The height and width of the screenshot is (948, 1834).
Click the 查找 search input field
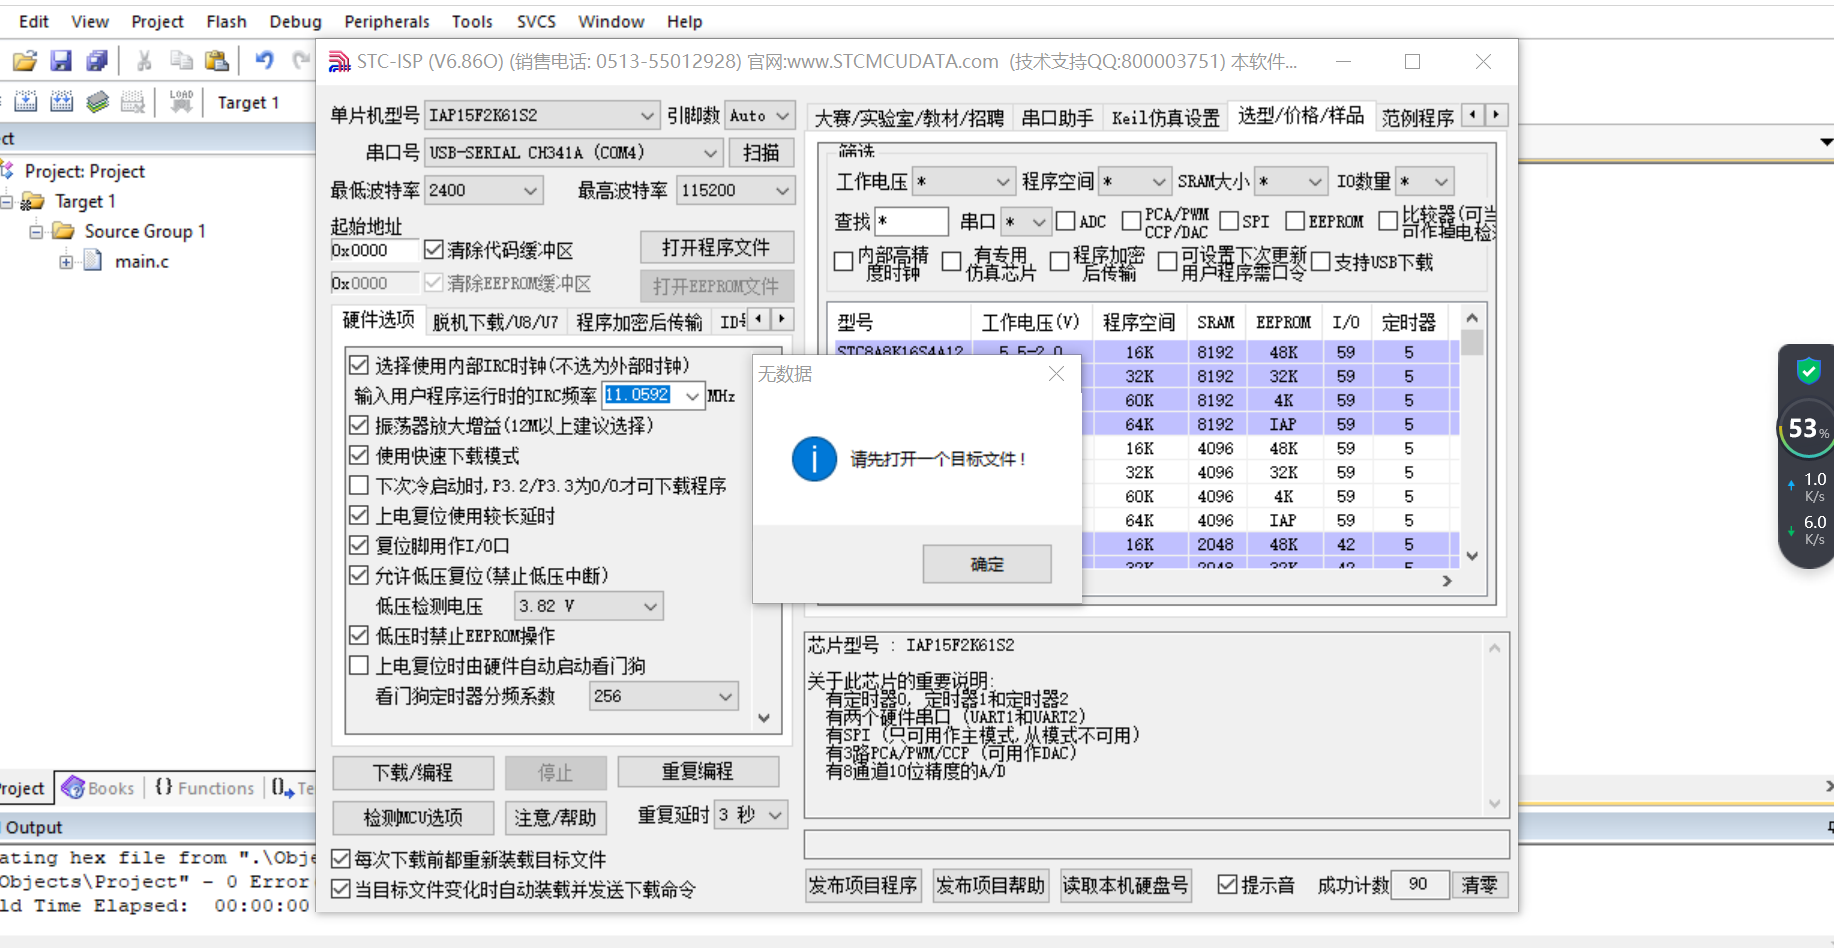click(x=911, y=221)
